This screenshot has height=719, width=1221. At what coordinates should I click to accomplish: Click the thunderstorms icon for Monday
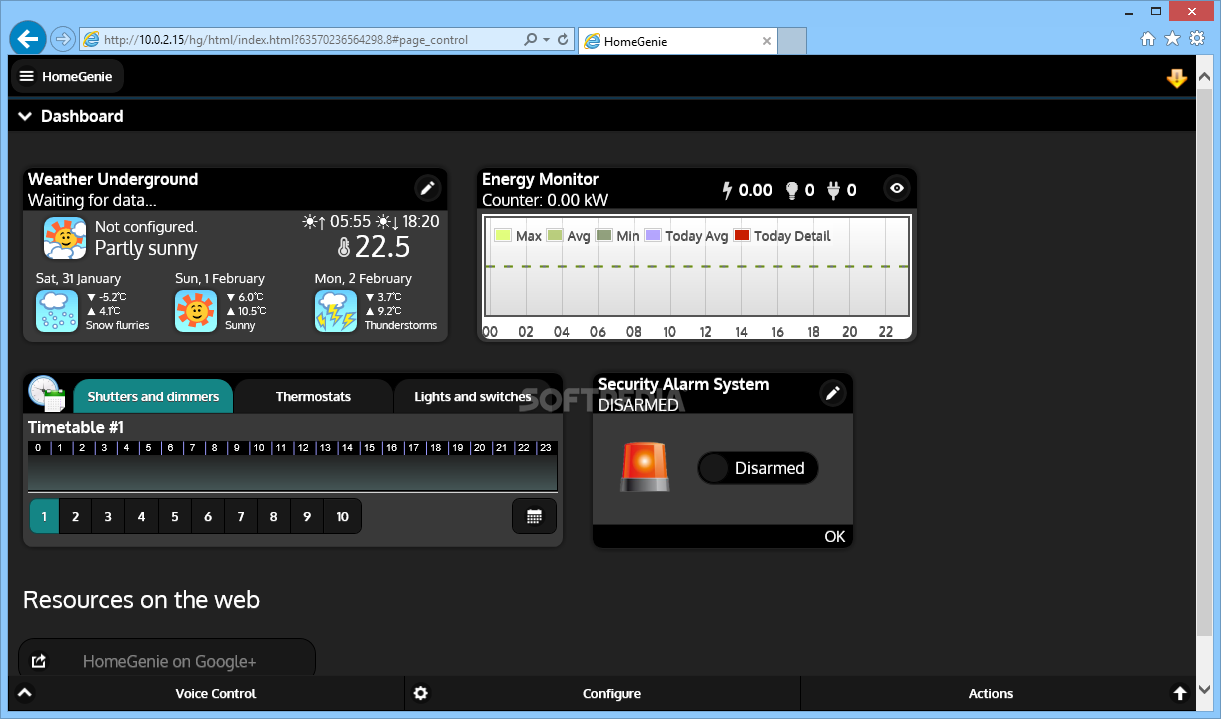tap(336, 311)
